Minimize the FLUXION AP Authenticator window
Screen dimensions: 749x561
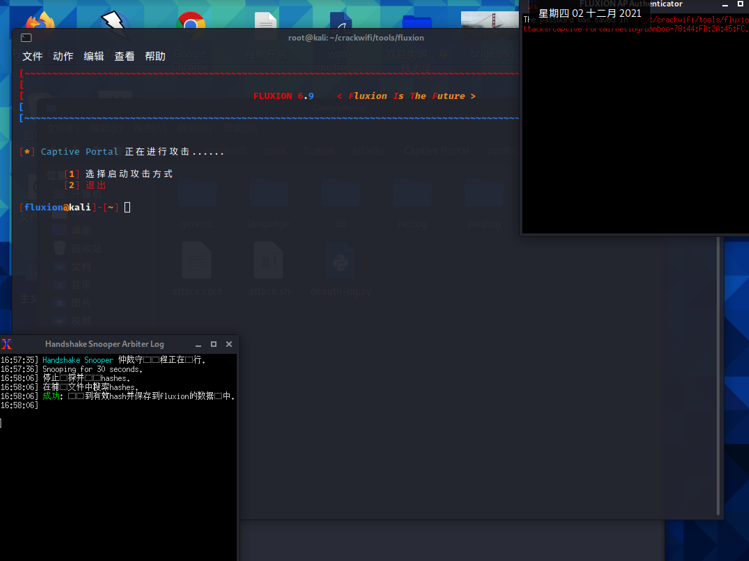pos(725,4)
